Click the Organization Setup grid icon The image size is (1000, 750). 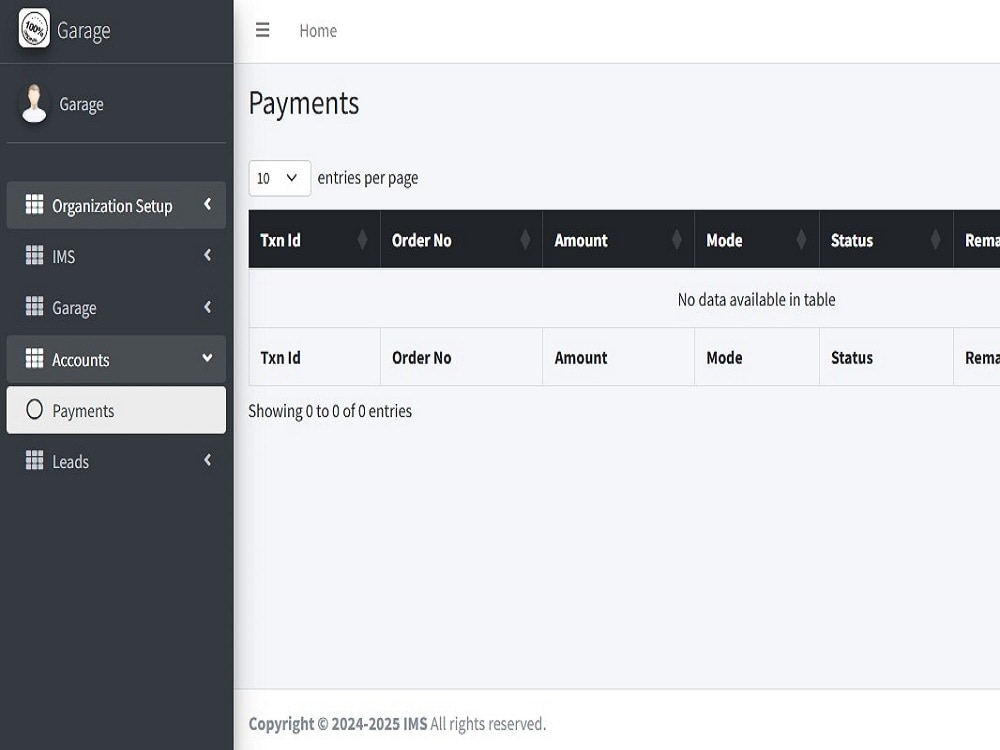coord(34,205)
